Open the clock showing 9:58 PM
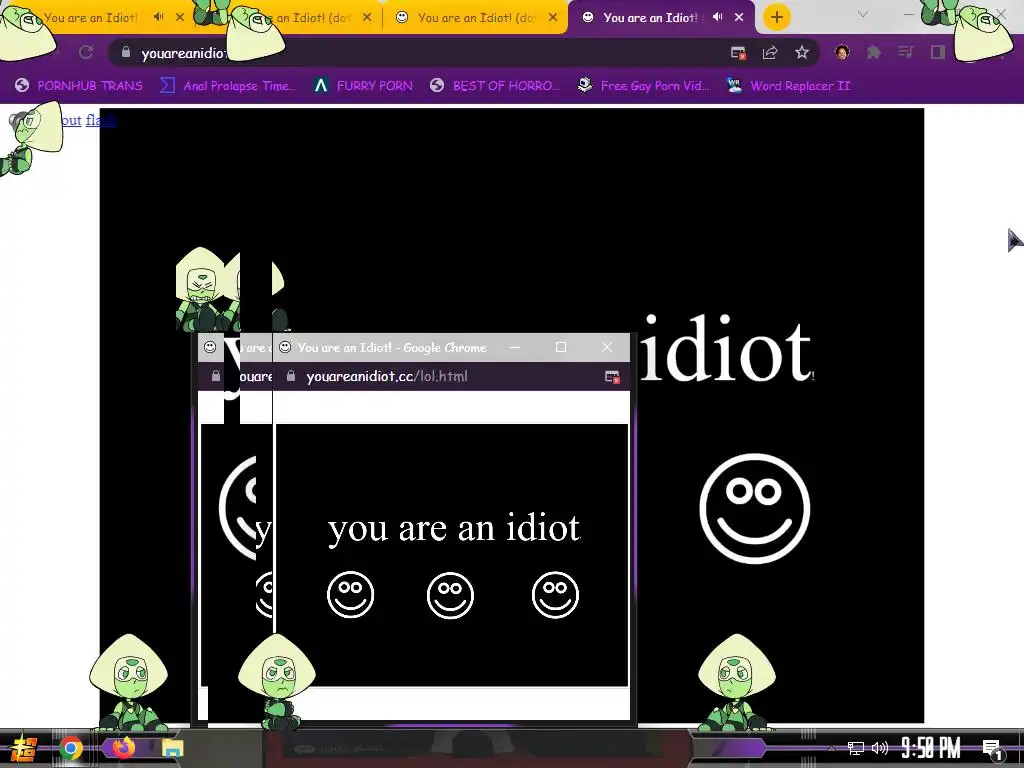 pos(931,748)
